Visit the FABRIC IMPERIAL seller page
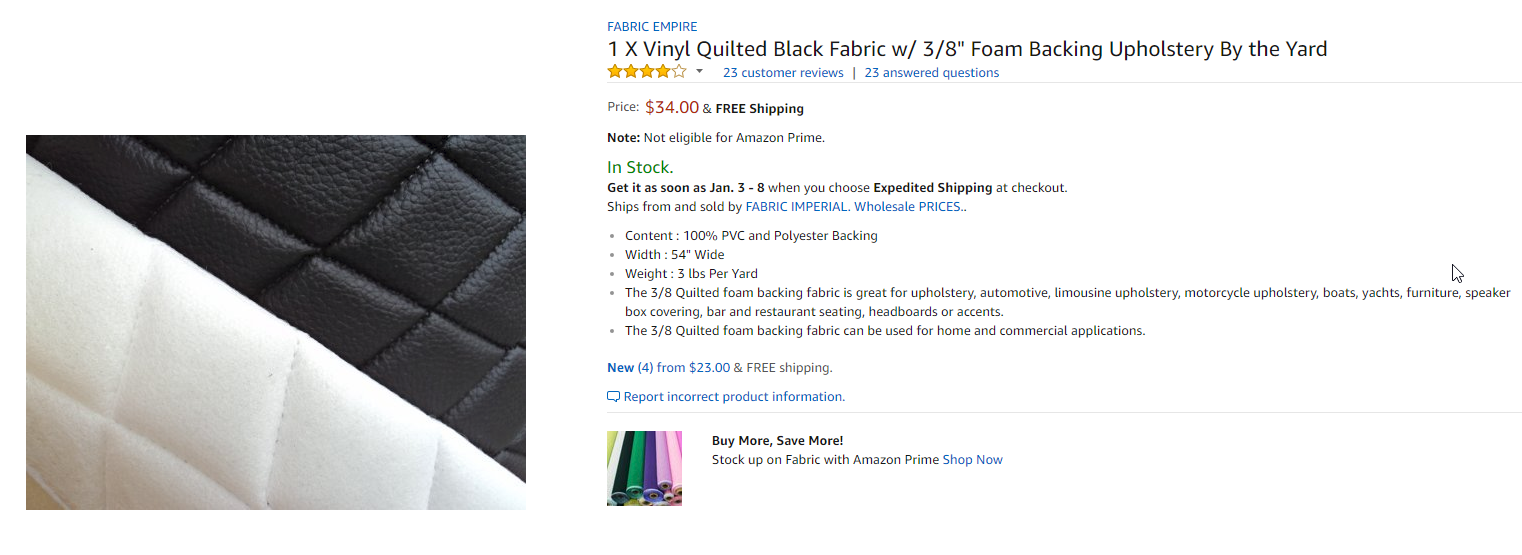Viewport: 1522px width, 555px height. 797,207
